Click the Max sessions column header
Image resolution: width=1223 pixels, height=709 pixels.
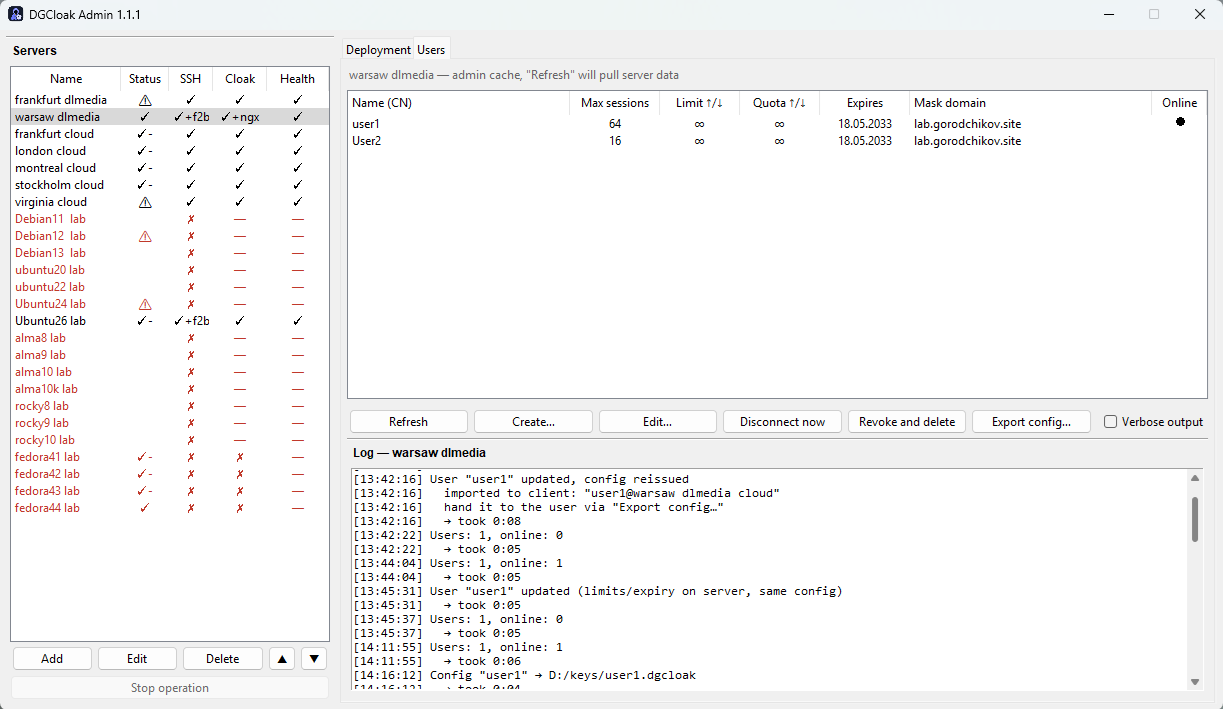pyautogui.click(x=615, y=103)
